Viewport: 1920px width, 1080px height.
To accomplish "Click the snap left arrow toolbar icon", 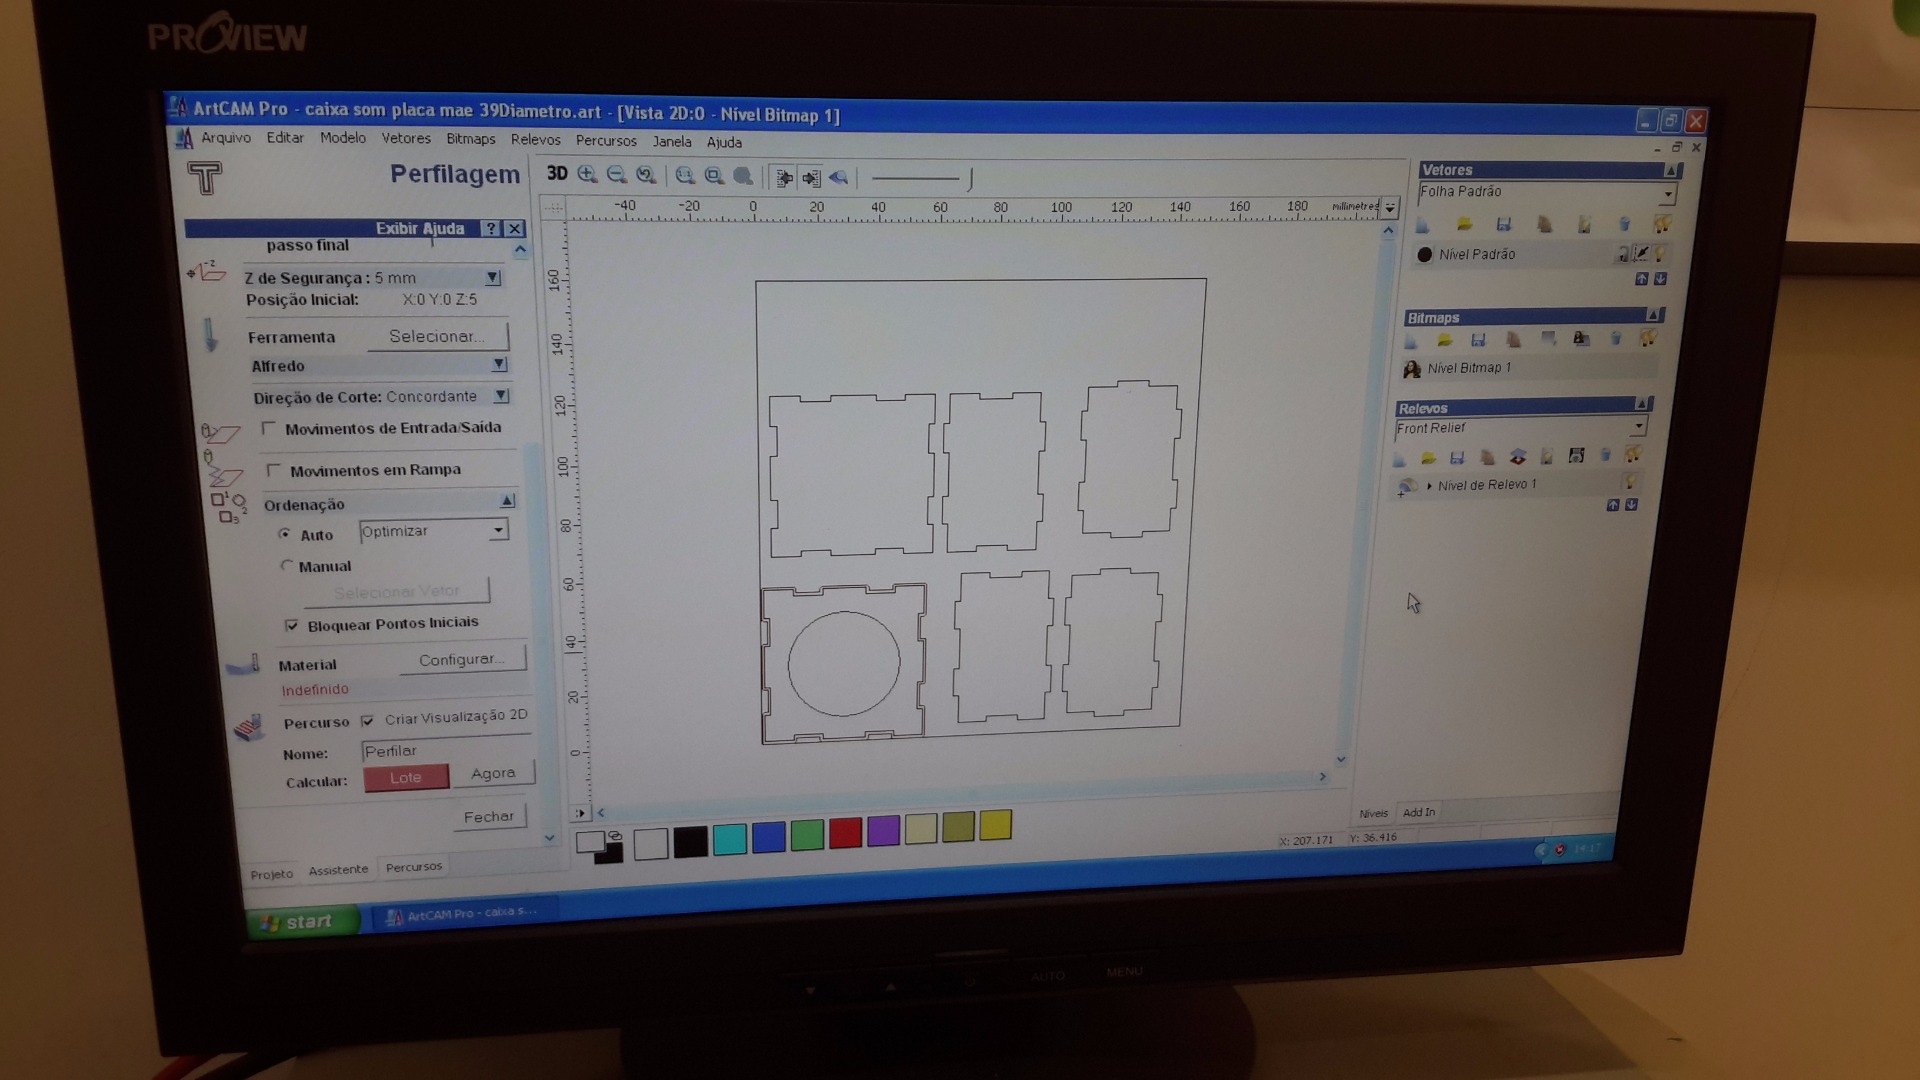I will pyautogui.click(x=784, y=178).
